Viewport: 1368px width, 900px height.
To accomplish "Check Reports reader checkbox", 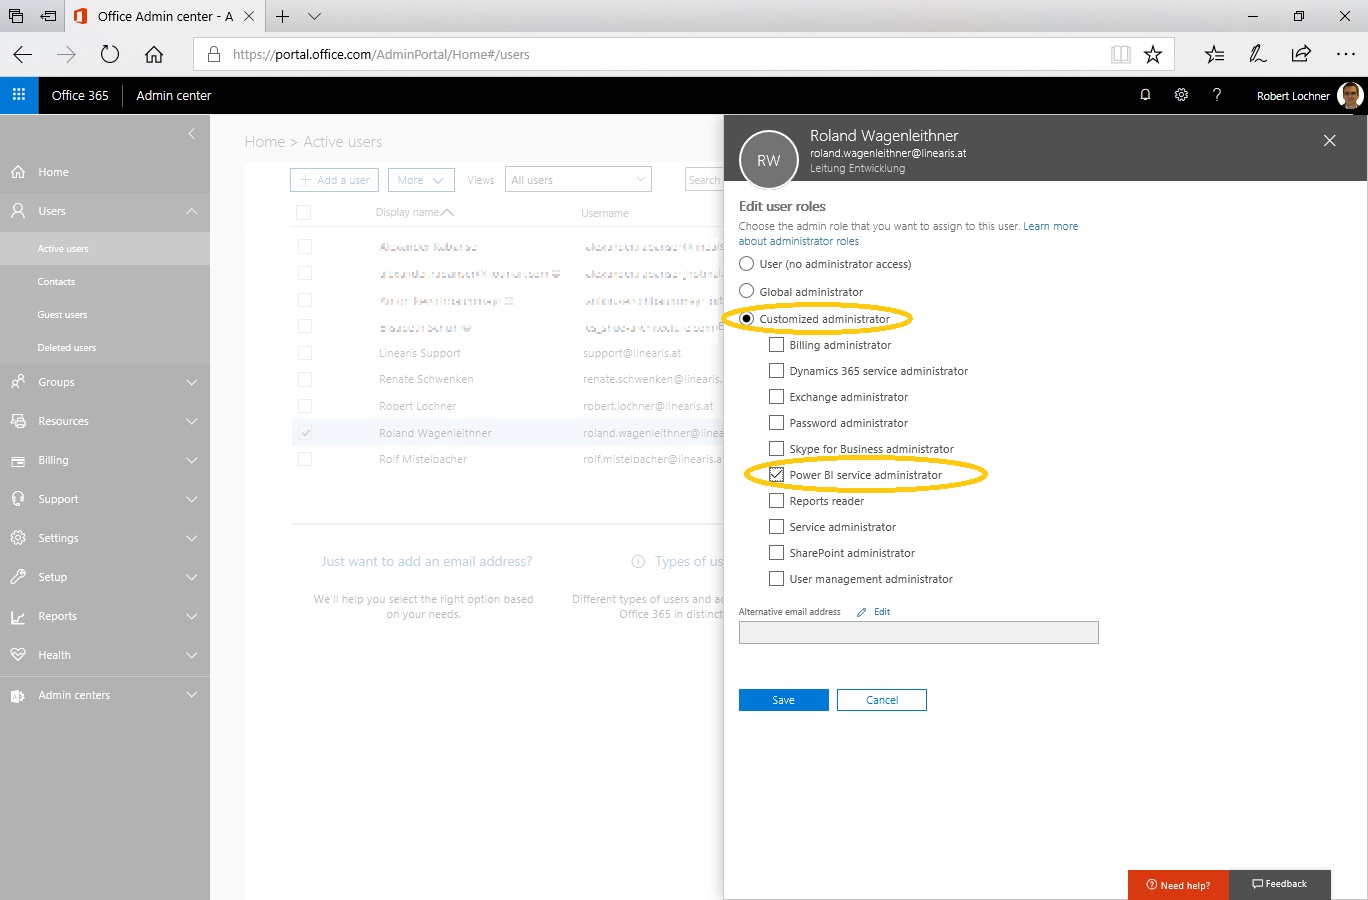I will 776,501.
